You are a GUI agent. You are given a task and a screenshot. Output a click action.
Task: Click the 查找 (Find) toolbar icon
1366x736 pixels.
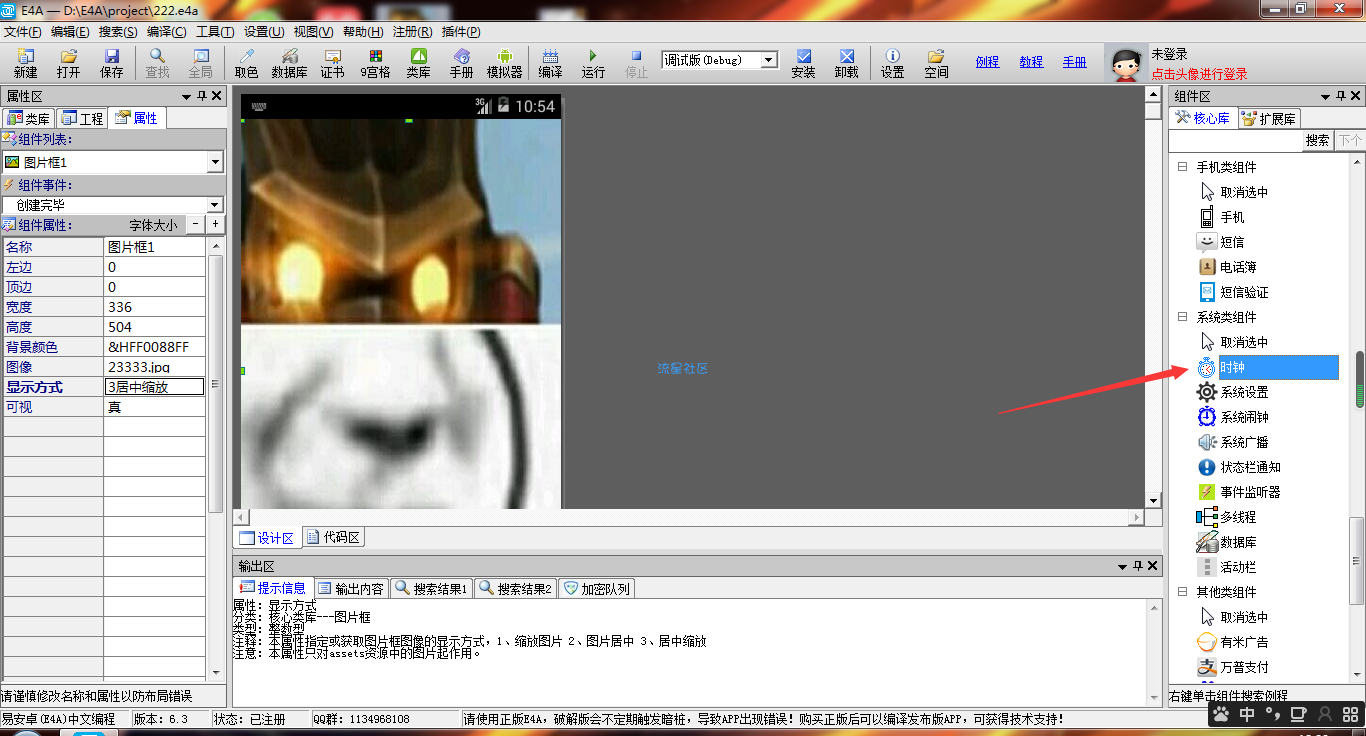pyautogui.click(x=157, y=63)
